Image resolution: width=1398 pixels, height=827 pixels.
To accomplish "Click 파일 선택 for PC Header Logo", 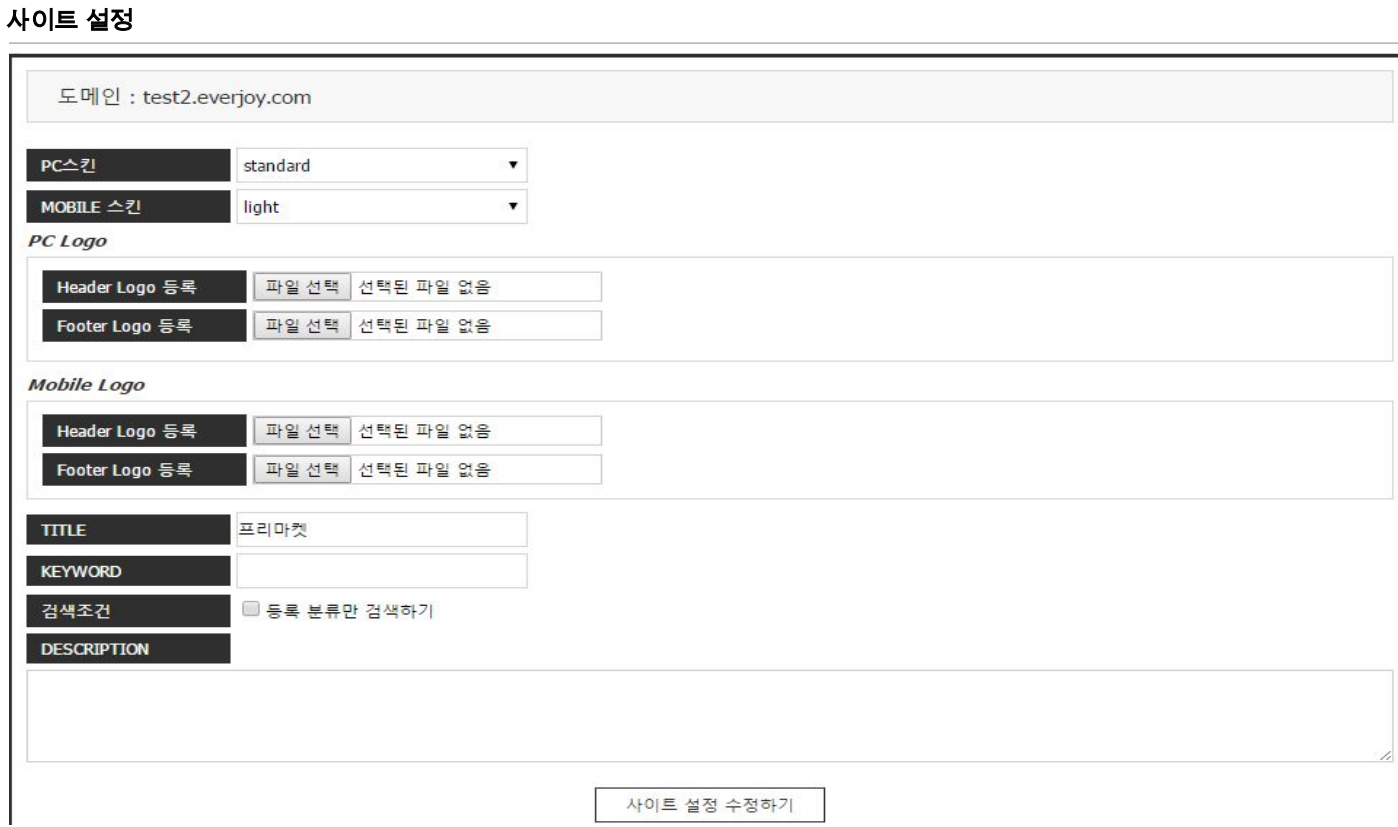I will [301, 288].
